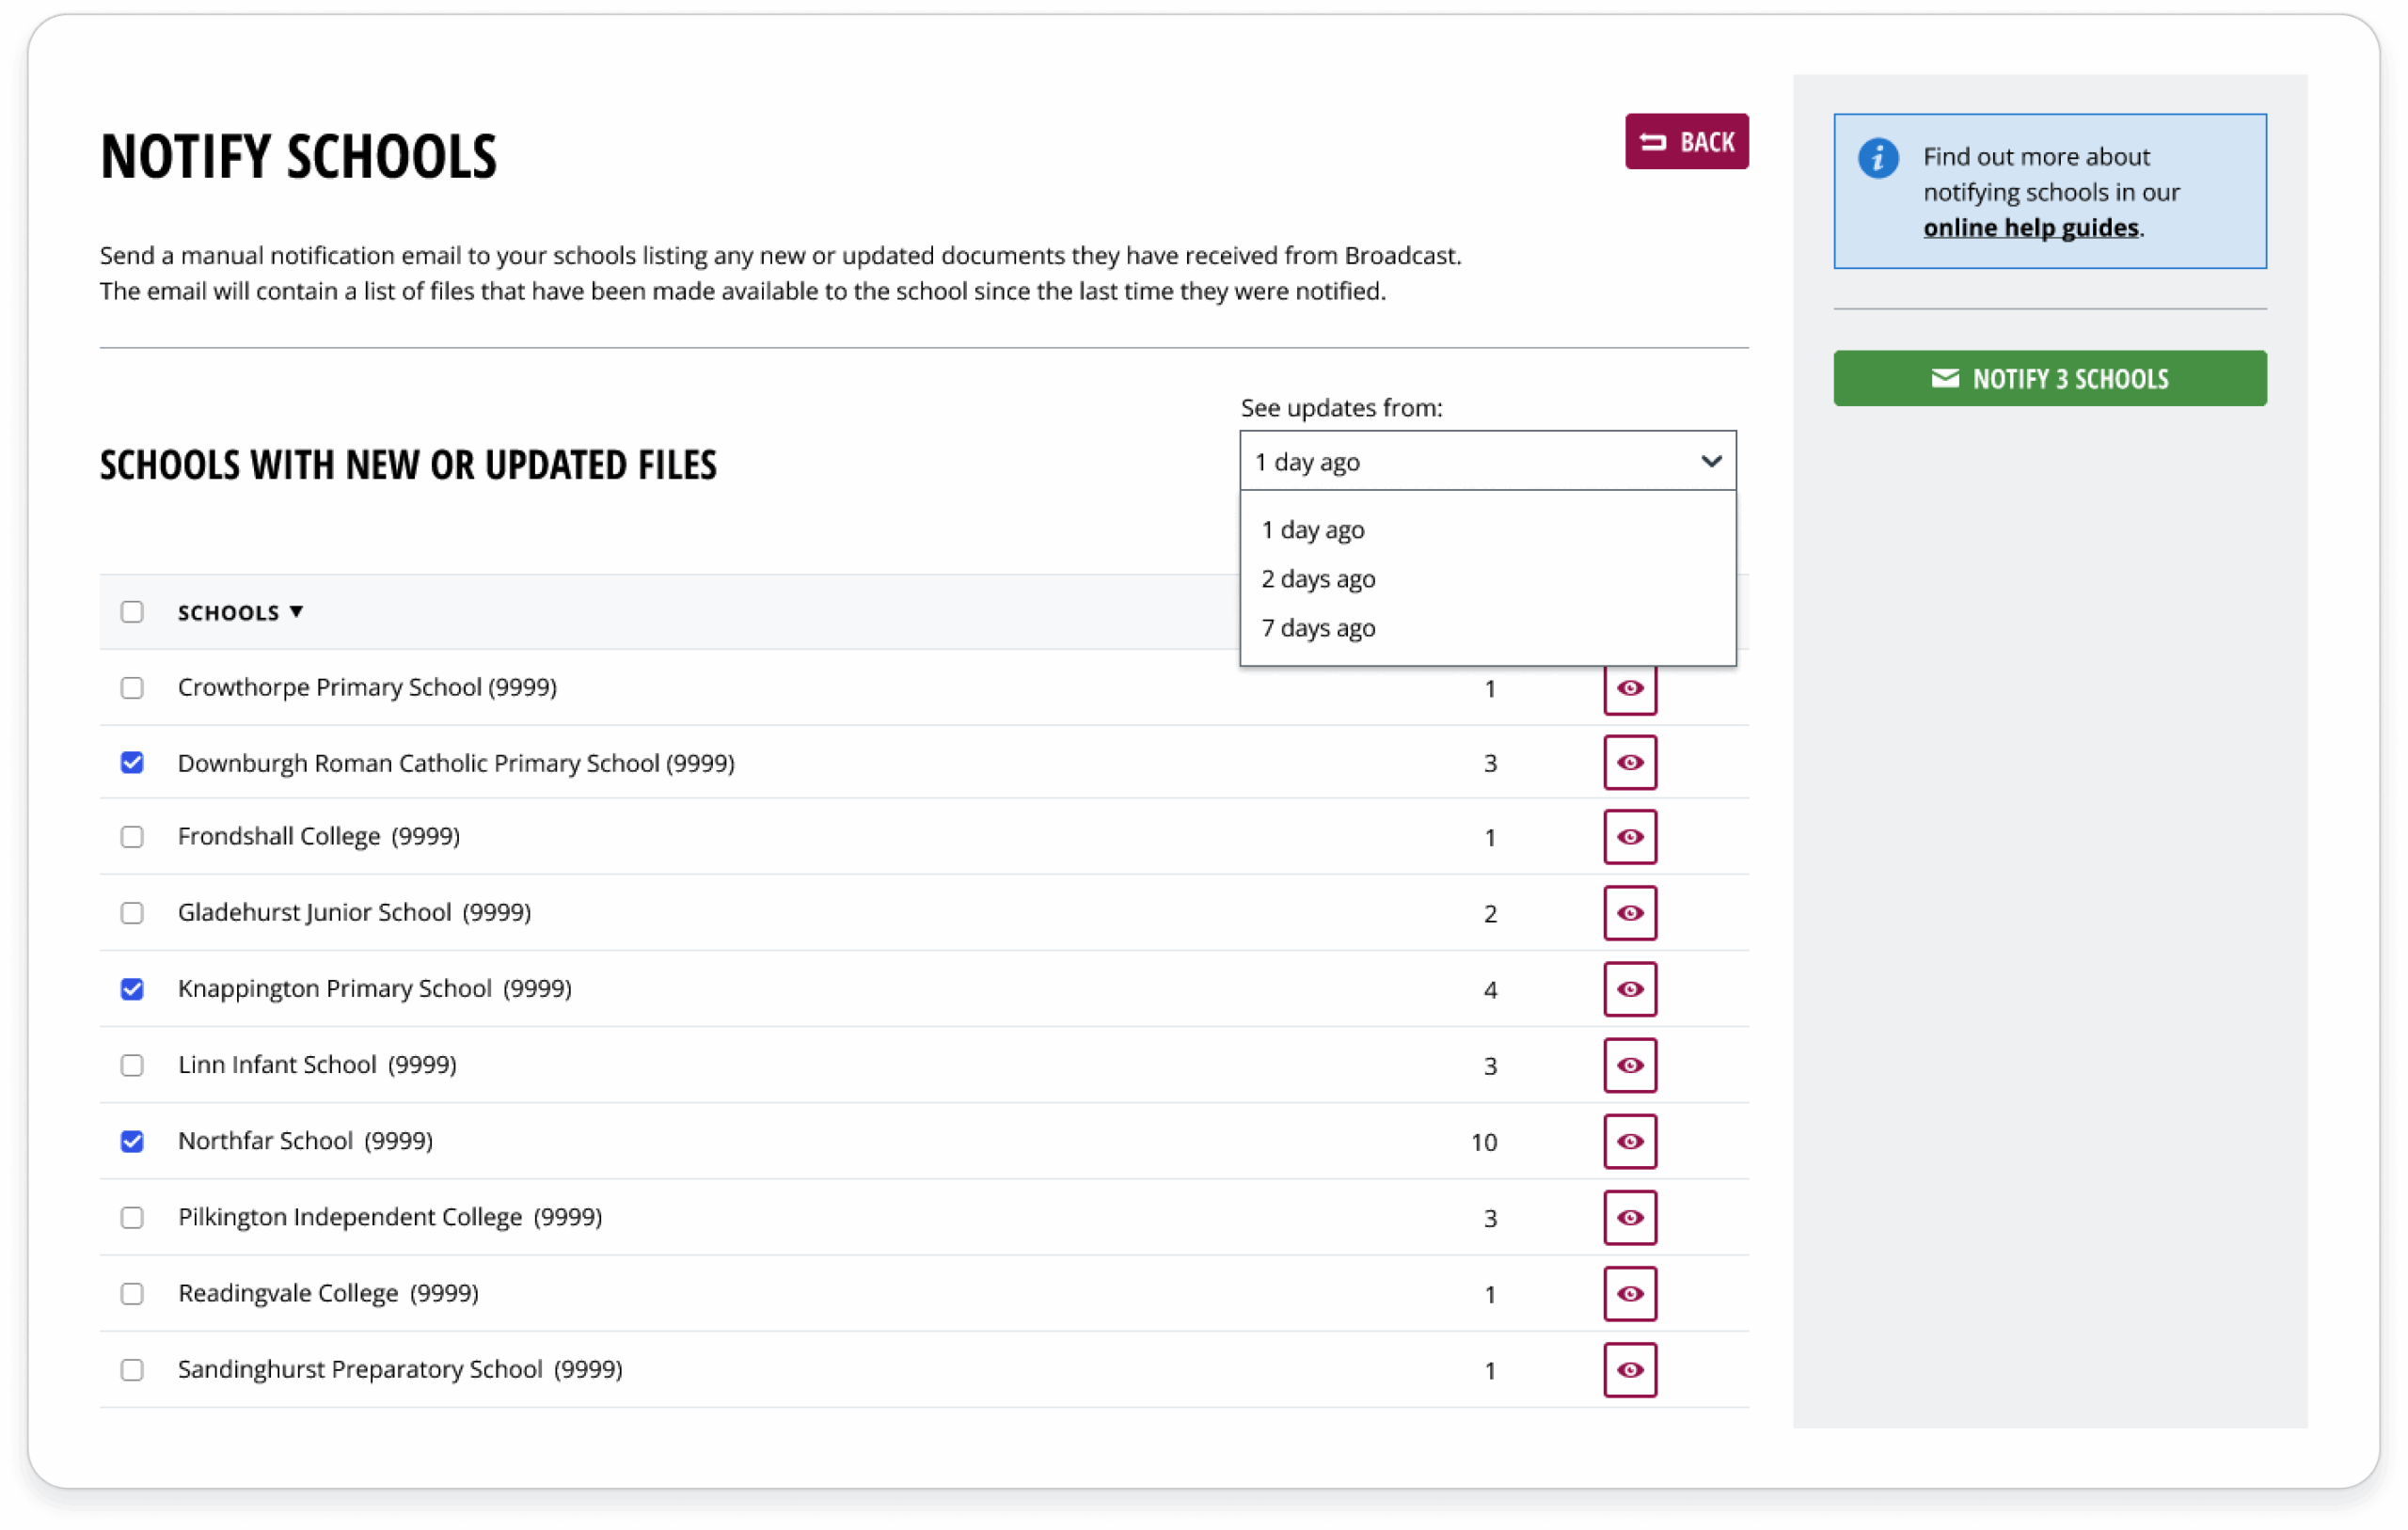The image size is (2408, 1530).
Task: View files for Frondshall College via eye icon
Action: tap(1629, 836)
